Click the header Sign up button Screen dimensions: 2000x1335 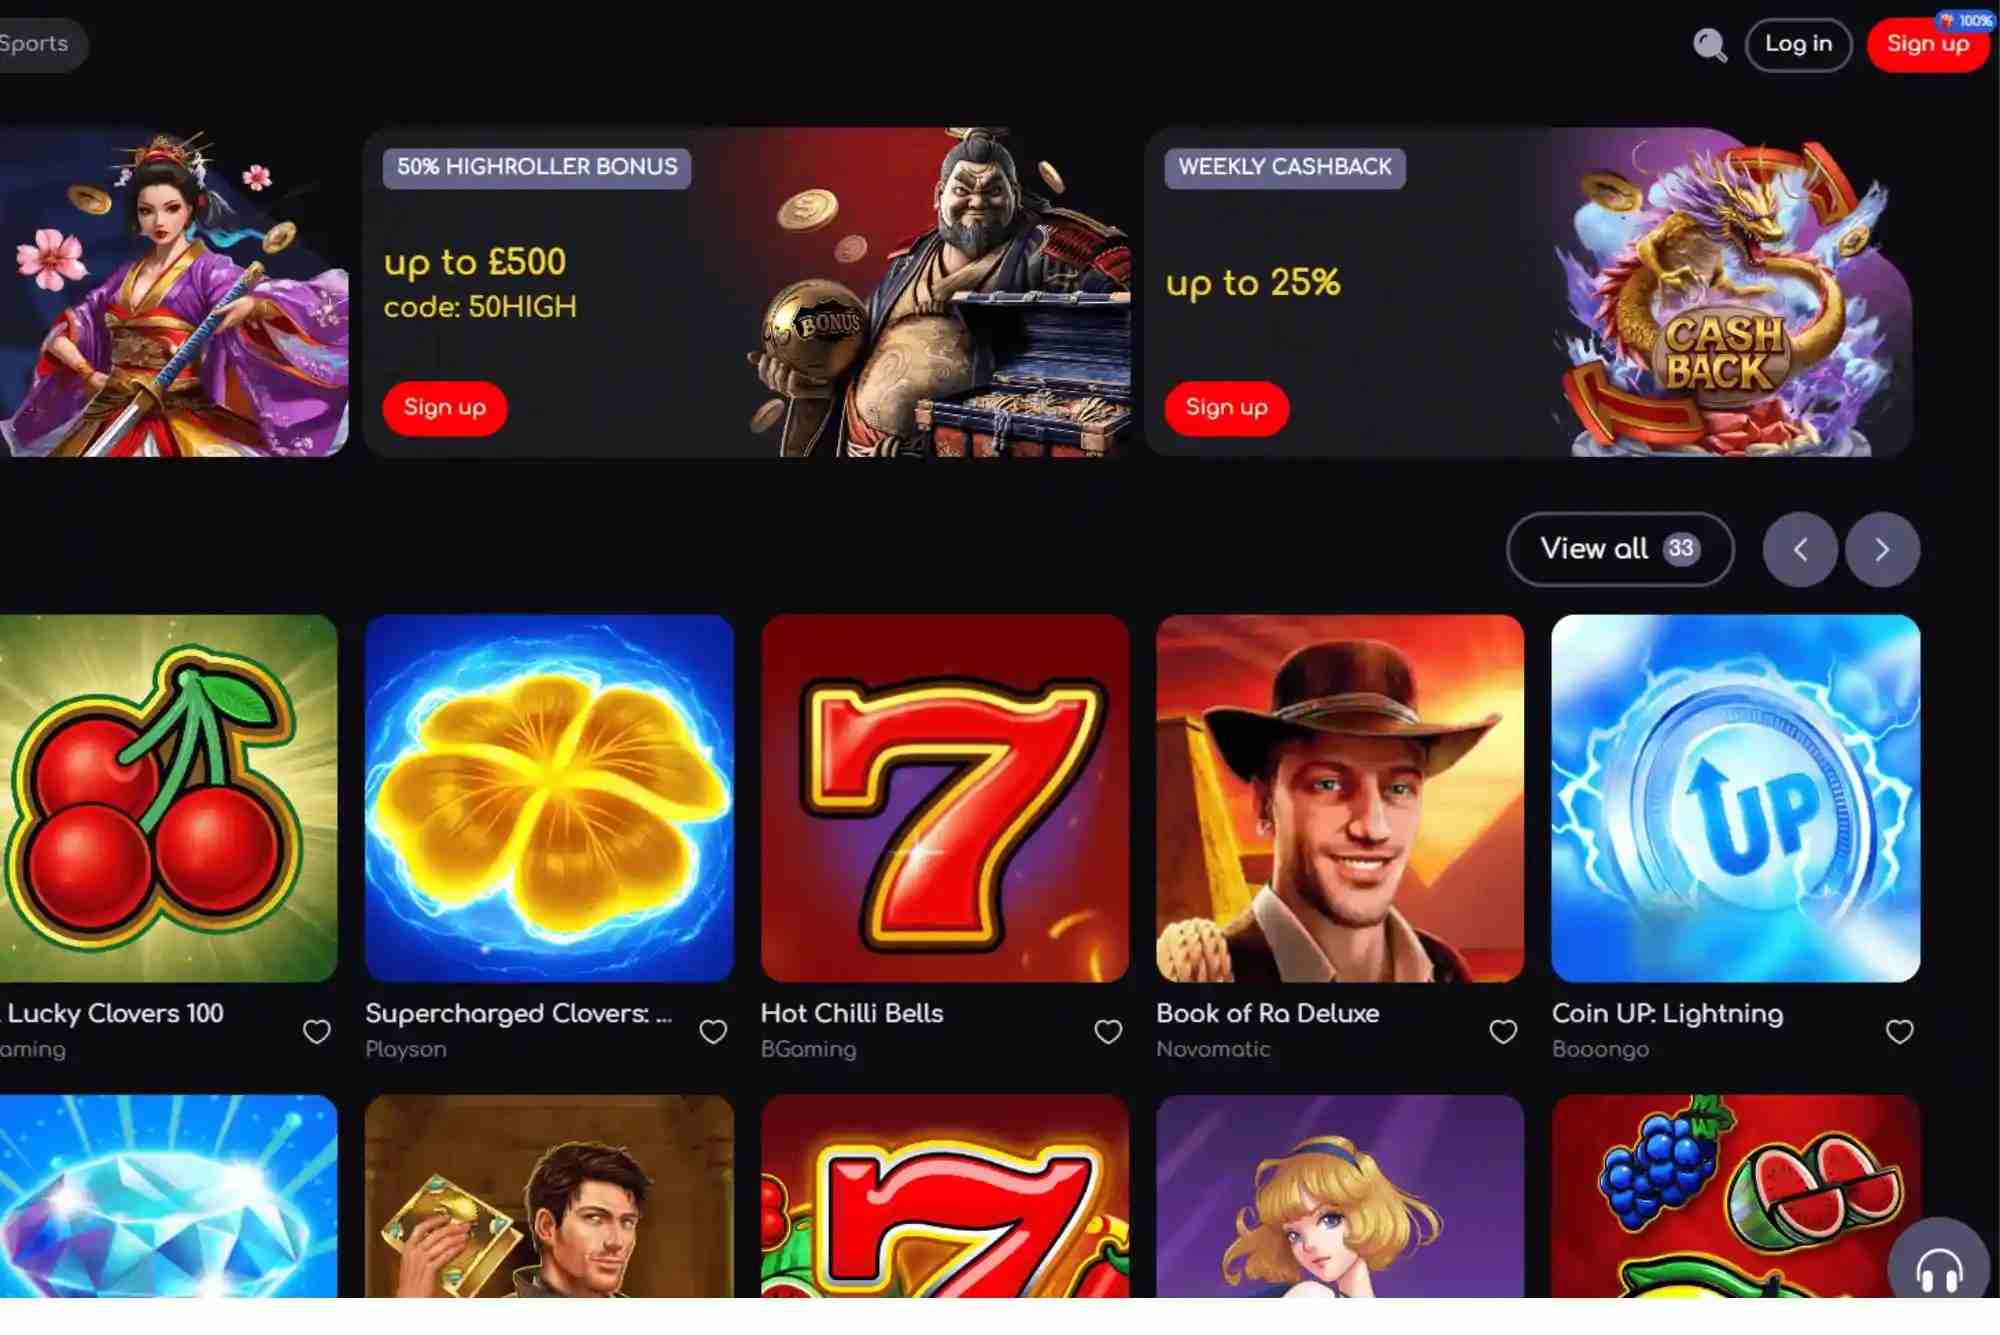1927,44
